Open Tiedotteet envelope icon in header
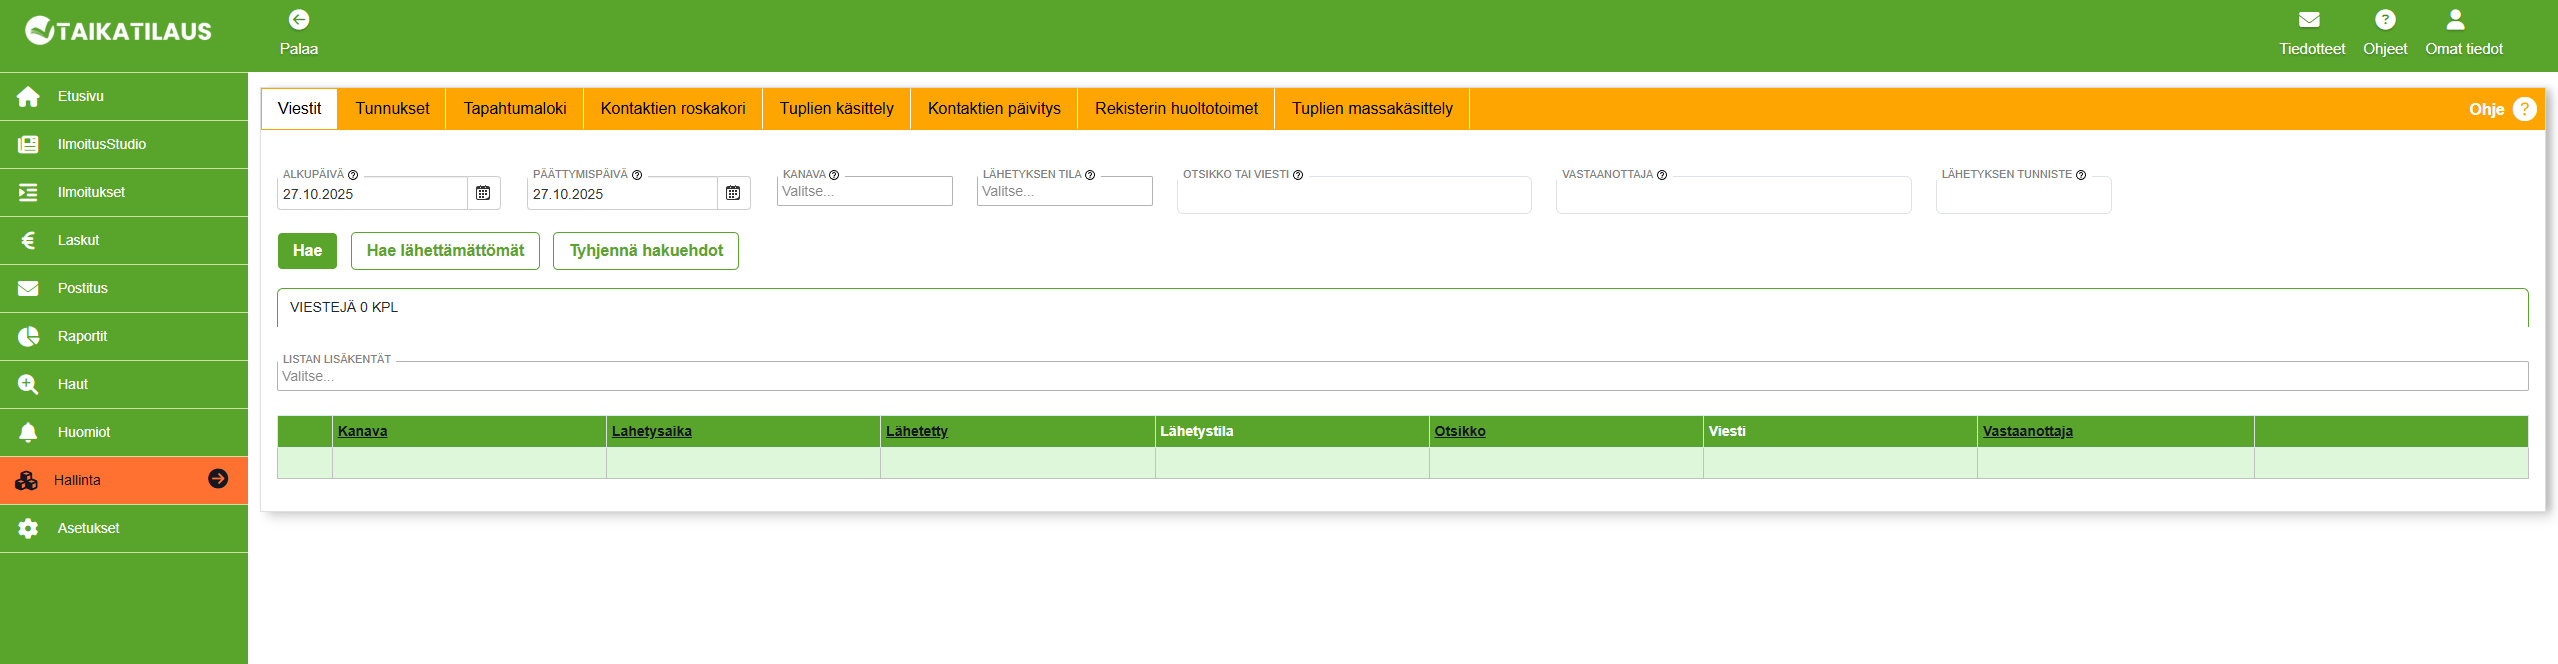2558x664 pixels. [2309, 20]
